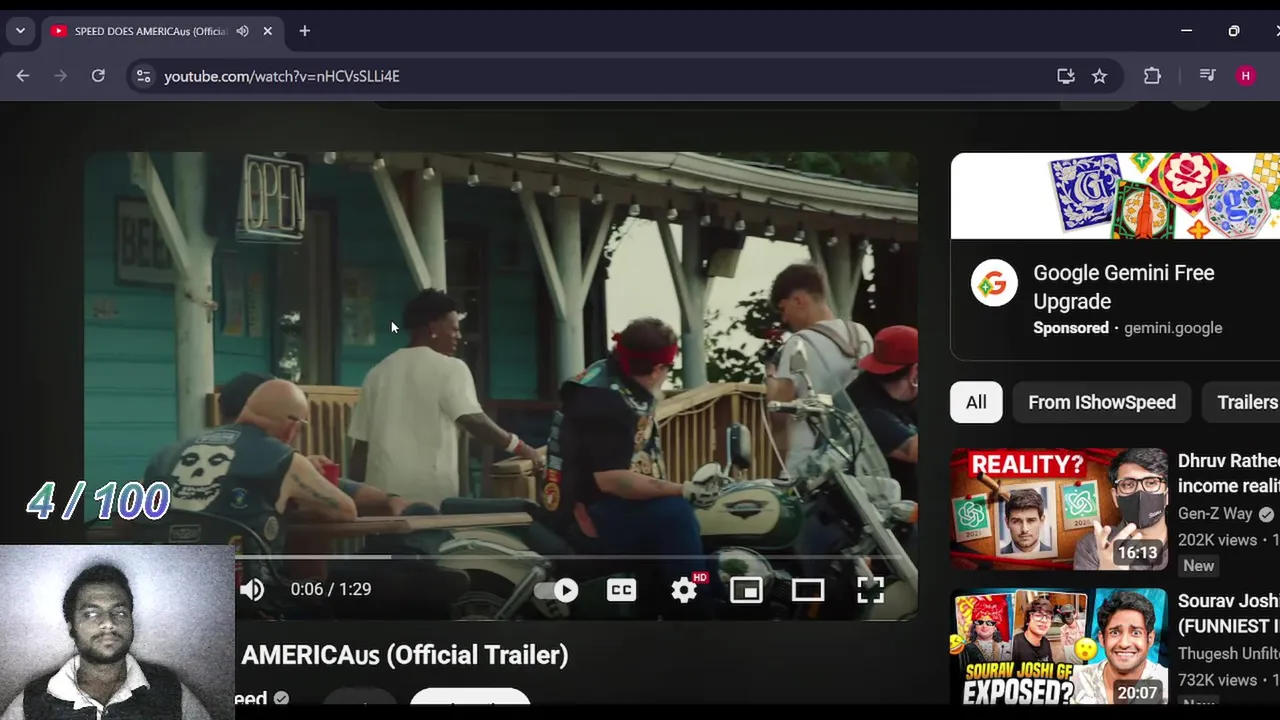The width and height of the screenshot is (1280, 720).
Task: Turn on closed captions (CC)
Action: [621, 590]
